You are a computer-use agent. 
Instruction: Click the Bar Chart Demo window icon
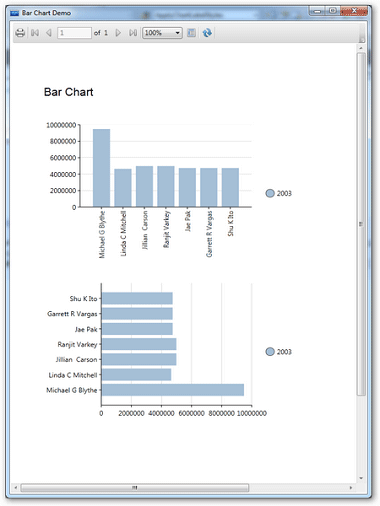tap(14, 13)
